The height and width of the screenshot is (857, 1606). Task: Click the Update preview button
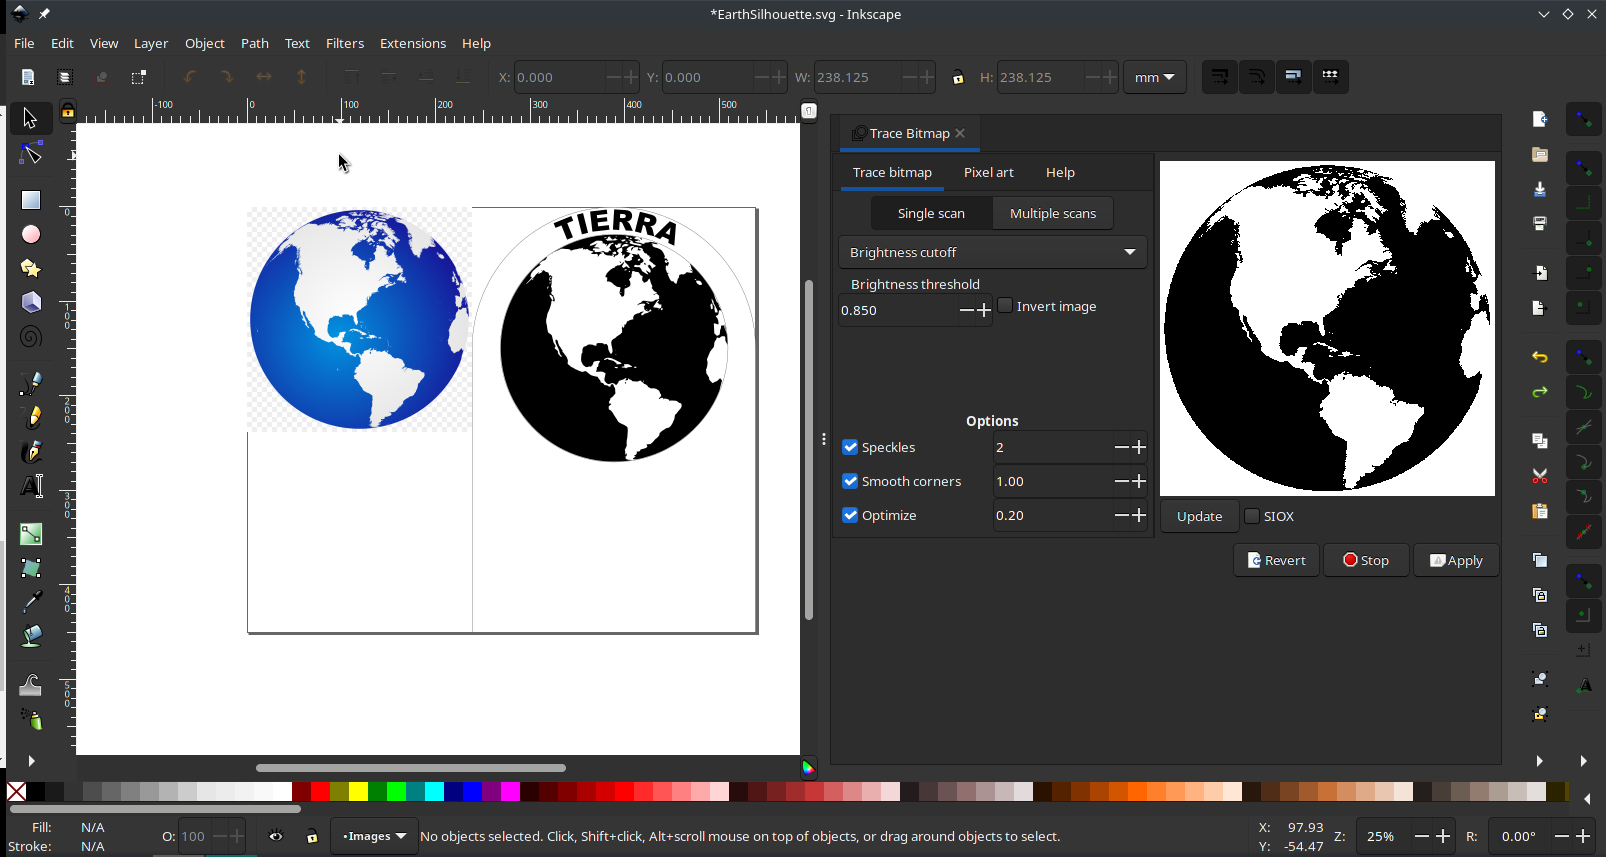1200,516
